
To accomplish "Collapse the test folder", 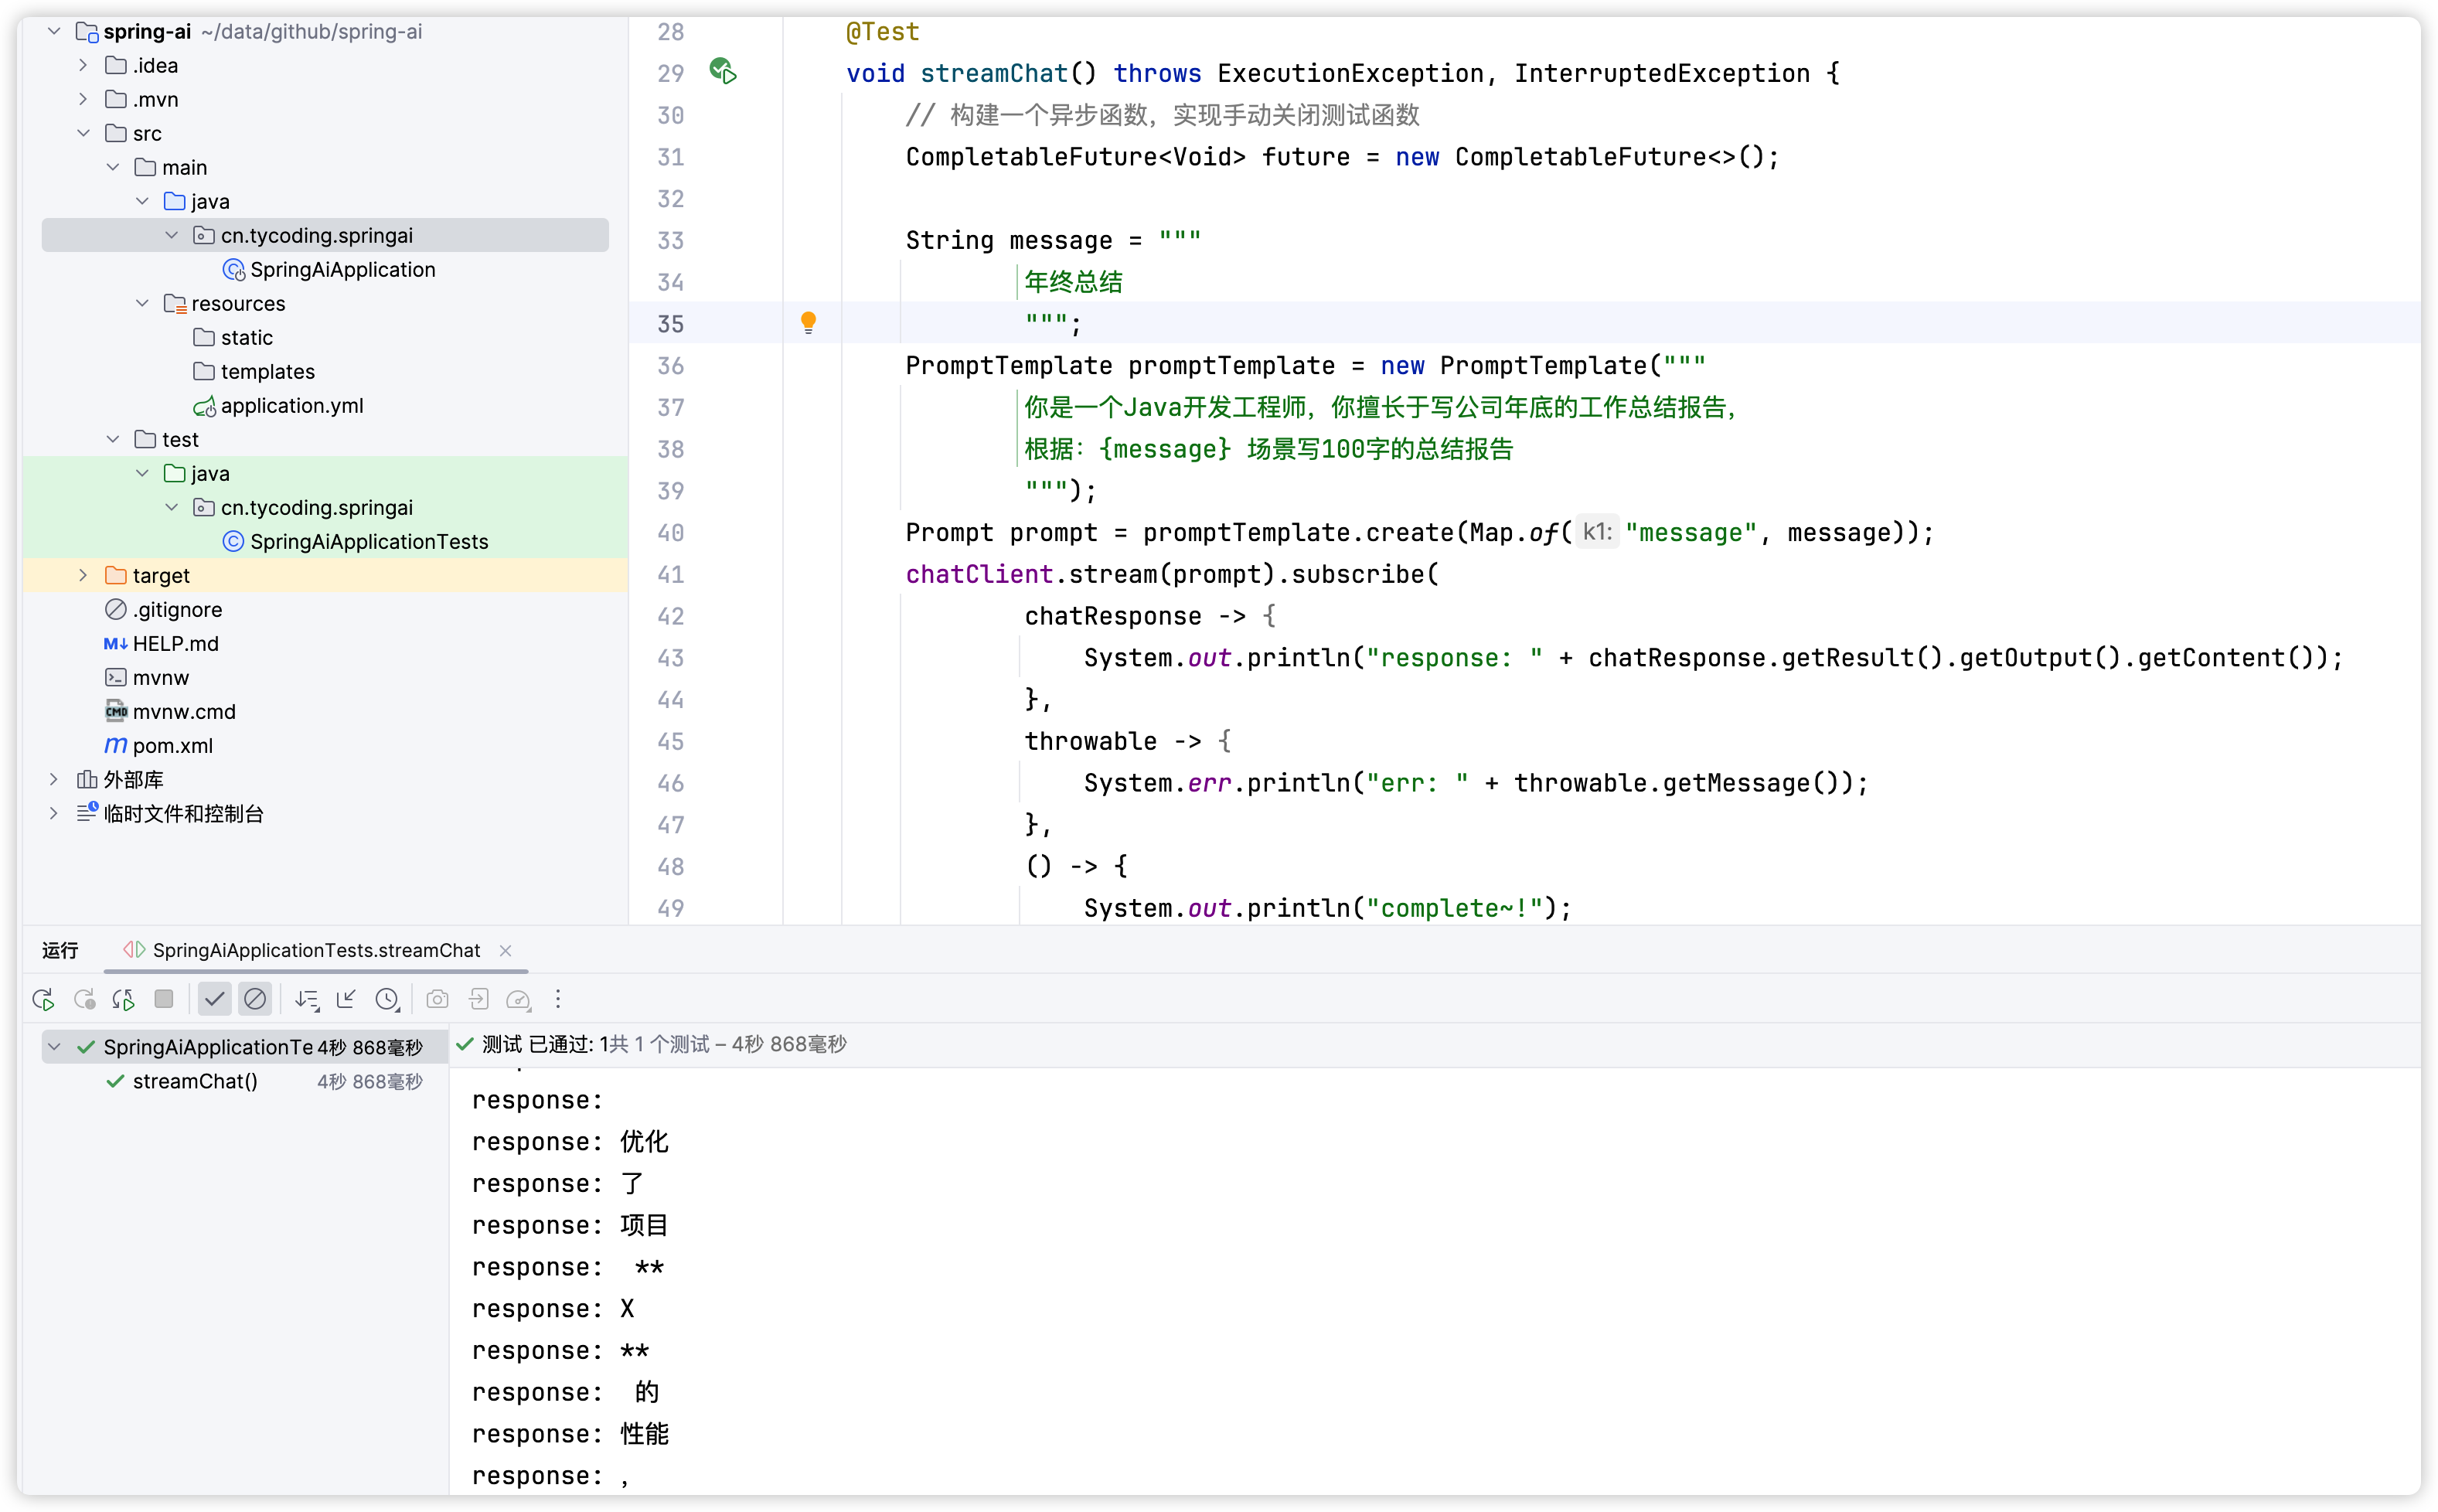I will tap(113, 440).
